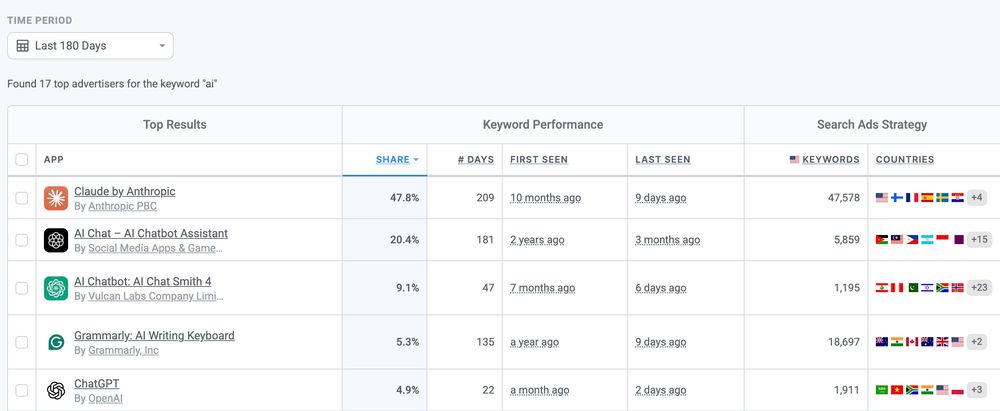
Task: Click the Sweden flag in Claude's row
Action: (x=942, y=198)
